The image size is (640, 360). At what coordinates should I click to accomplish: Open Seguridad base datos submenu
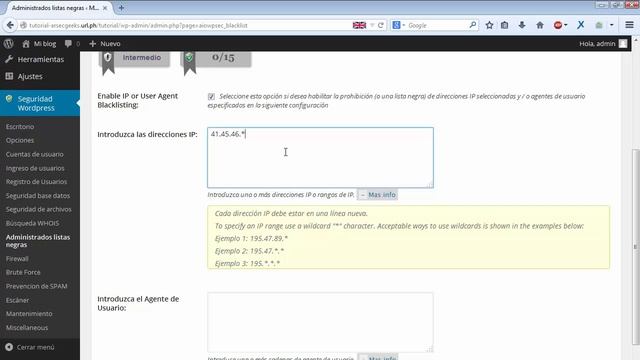click(x=38, y=196)
